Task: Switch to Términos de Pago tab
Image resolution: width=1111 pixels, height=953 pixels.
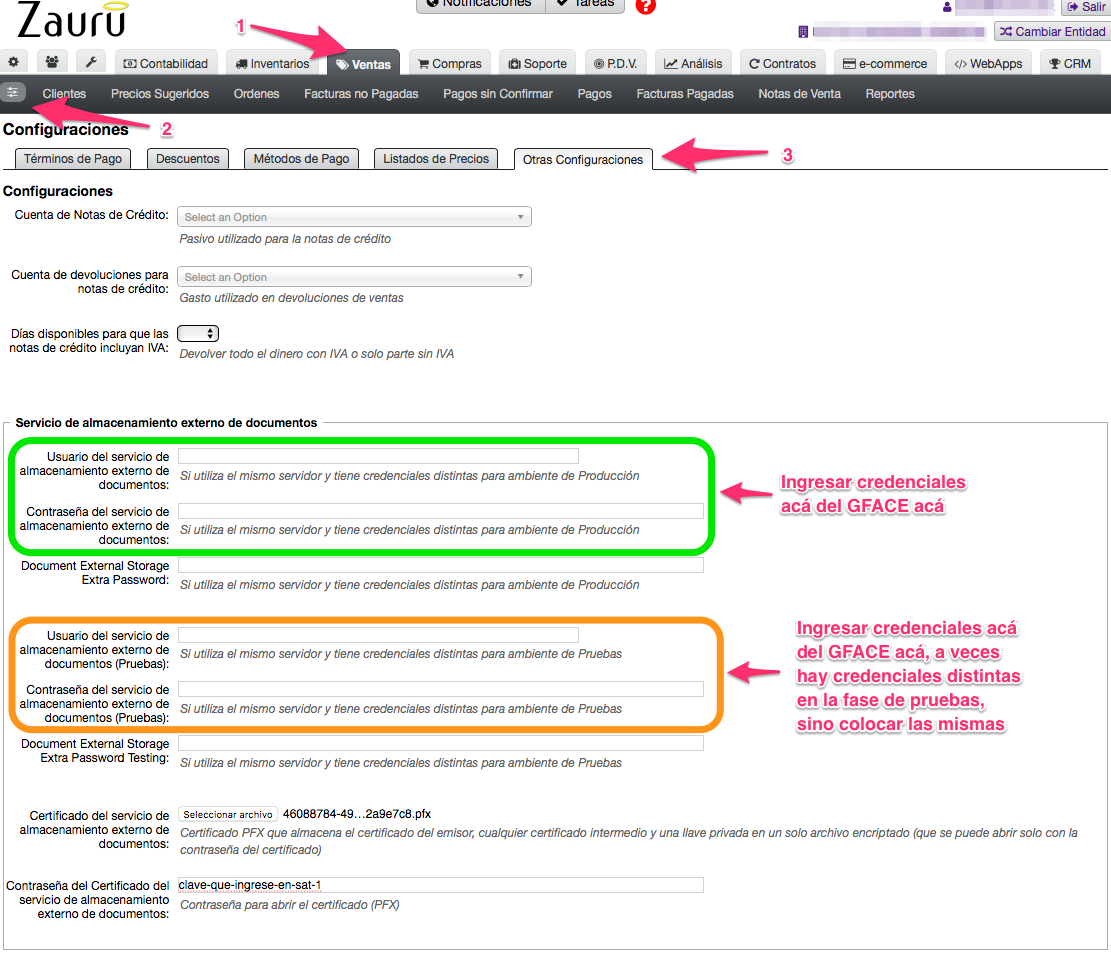Action: click(73, 159)
